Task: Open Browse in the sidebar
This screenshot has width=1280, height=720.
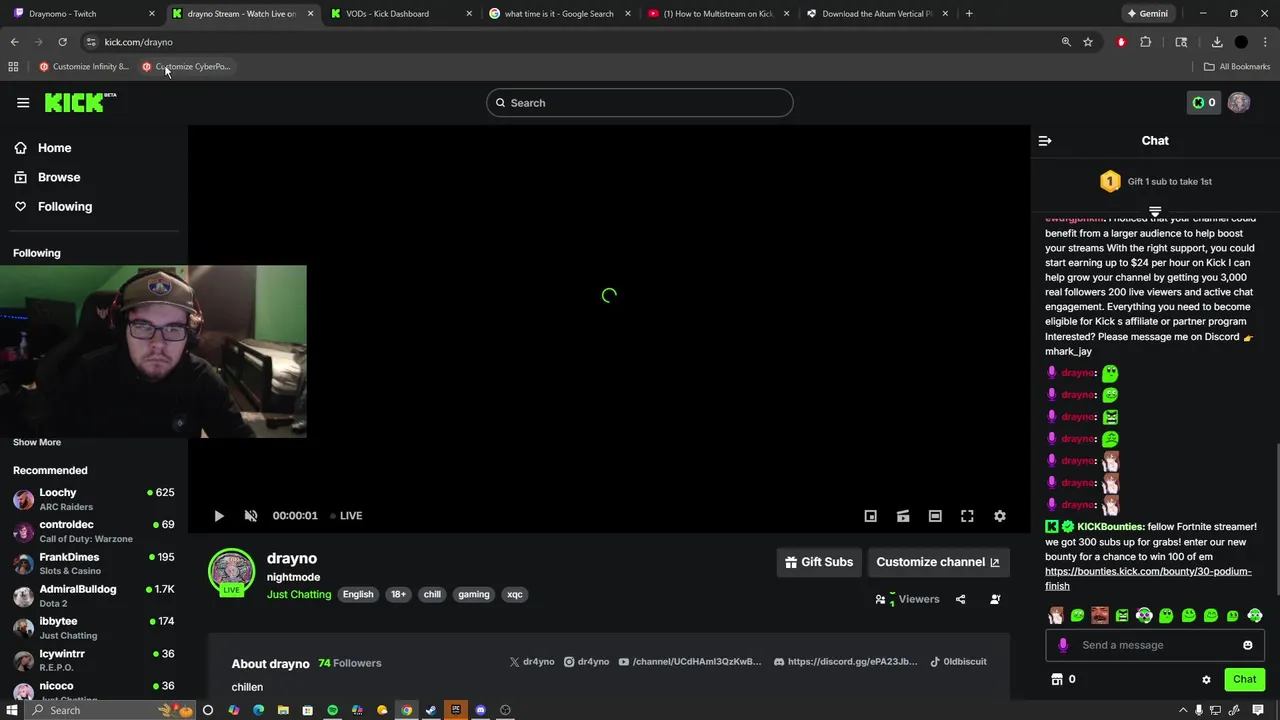Action: pos(59,177)
